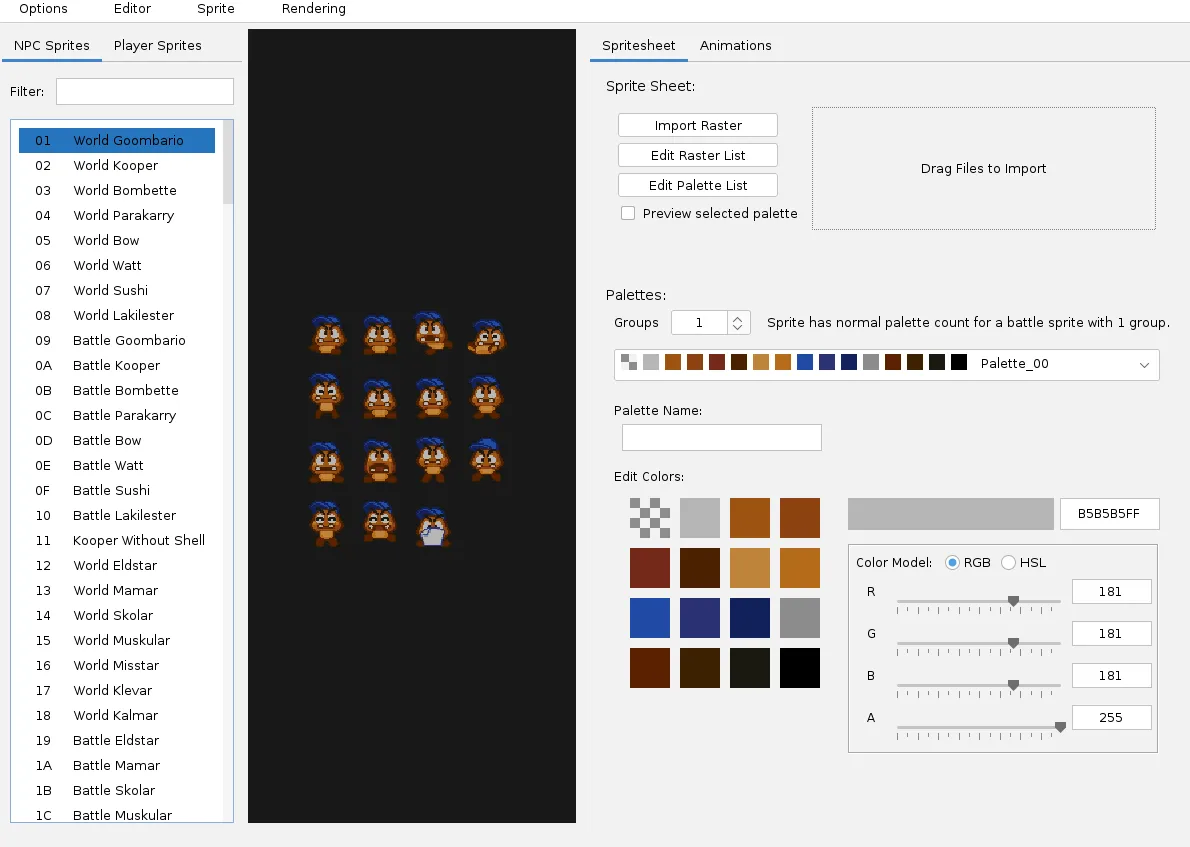1190x847 pixels.
Task: Select the transparent checkerboard swatch in Edit Colors
Action: click(650, 518)
